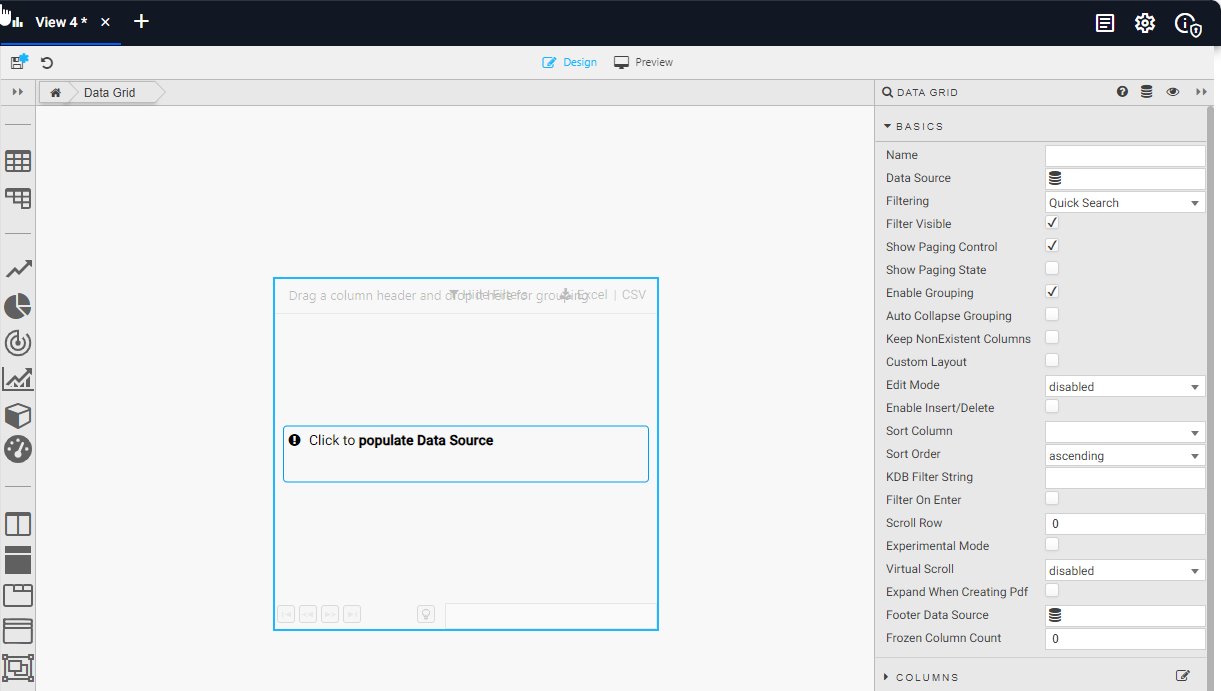Click the Name input field

coord(1125,155)
